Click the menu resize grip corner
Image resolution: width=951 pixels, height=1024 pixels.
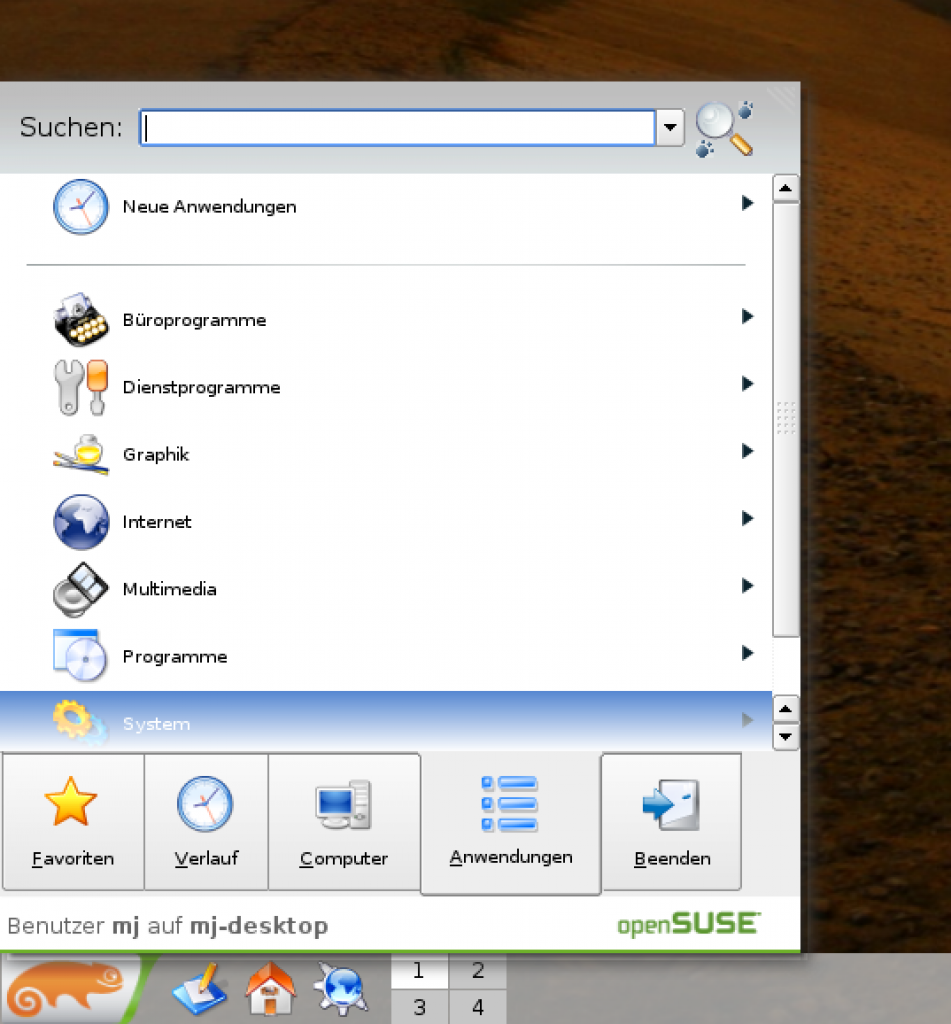[782, 98]
